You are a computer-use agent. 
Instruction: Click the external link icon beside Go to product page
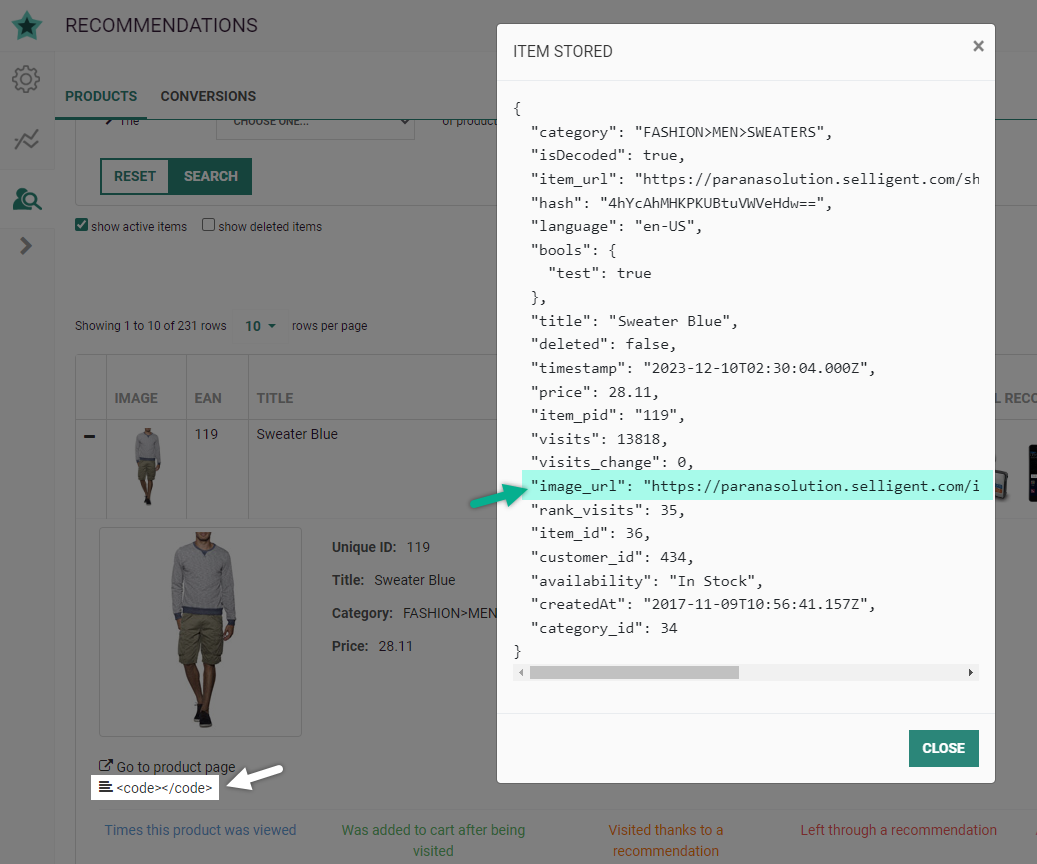106,767
